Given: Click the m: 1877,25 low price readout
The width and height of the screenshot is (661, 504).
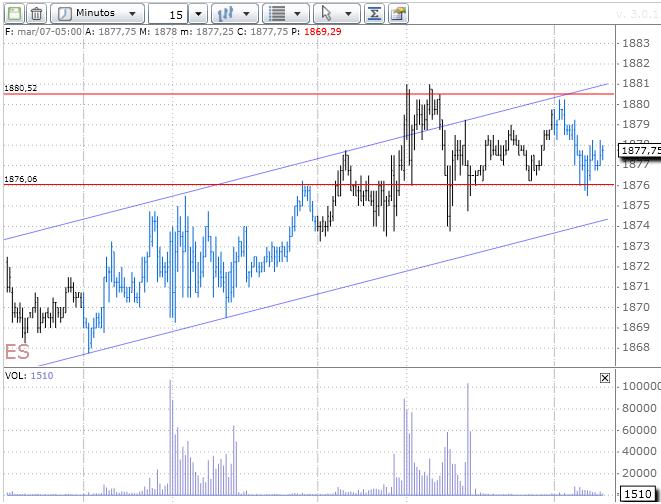Looking at the screenshot, I should pos(206,32).
